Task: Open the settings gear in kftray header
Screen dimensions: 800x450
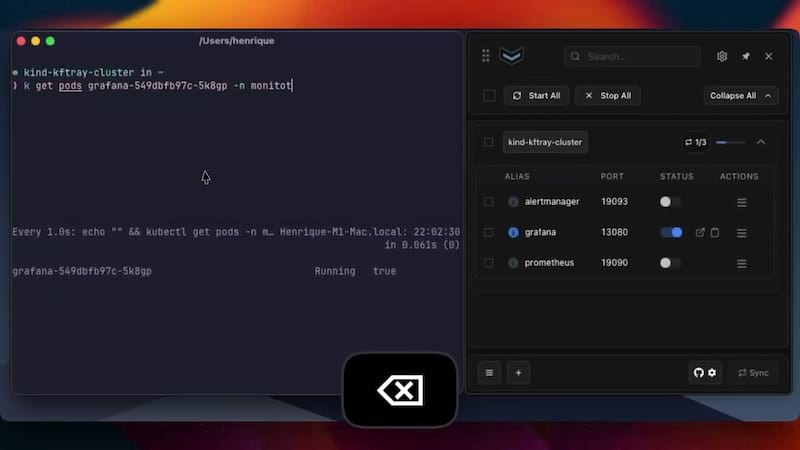Action: tap(721, 56)
